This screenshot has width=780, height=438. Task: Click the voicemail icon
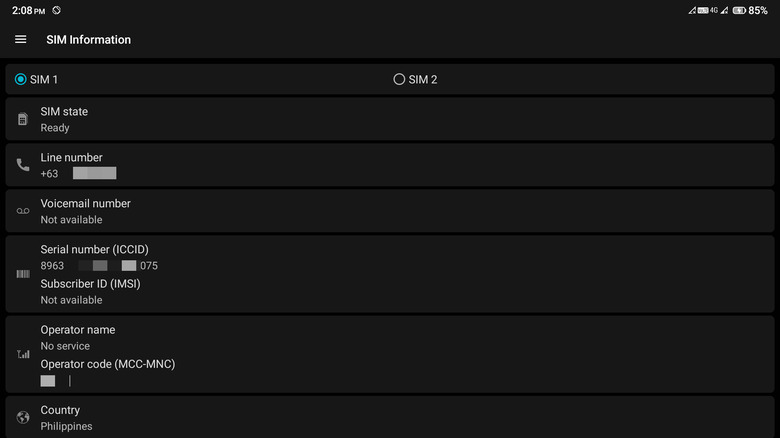click(x=22, y=211)
